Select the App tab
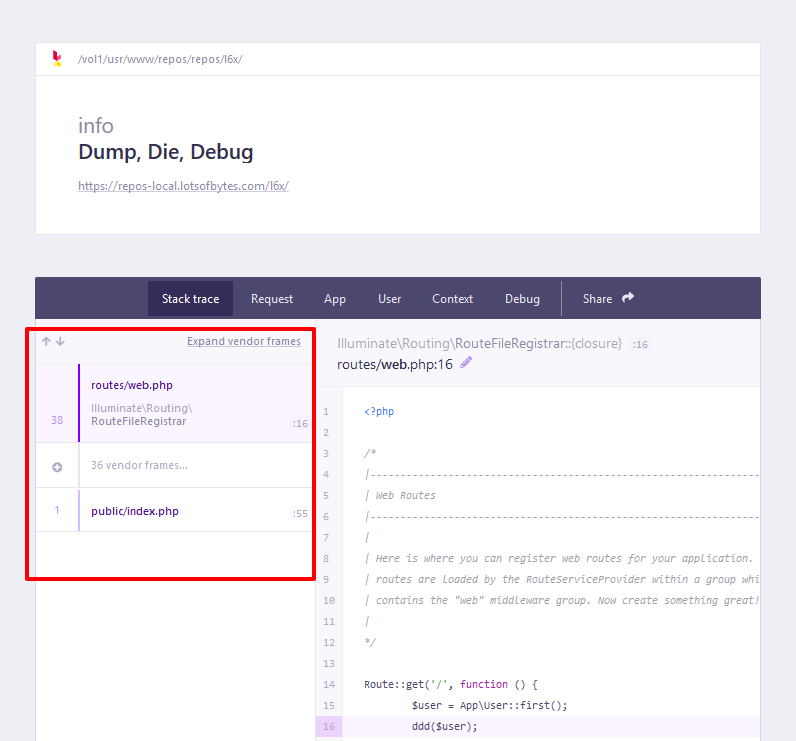This screenshot has width=796, height=741. [335, 299]
